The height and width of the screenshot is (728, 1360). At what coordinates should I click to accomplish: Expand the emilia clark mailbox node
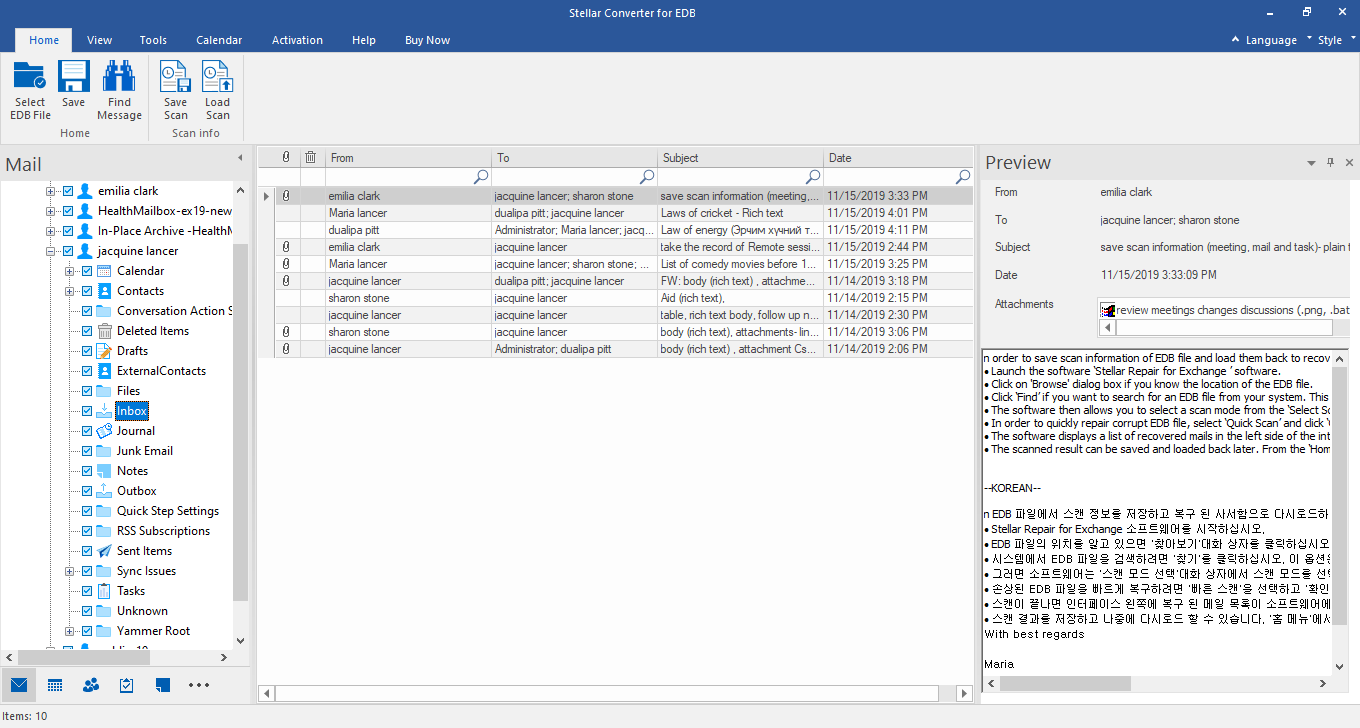tap(50, 191)
